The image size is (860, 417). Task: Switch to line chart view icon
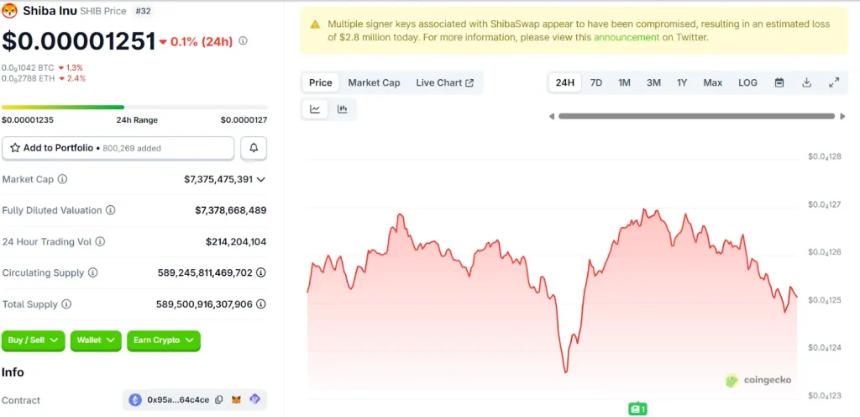click(315, 109)
